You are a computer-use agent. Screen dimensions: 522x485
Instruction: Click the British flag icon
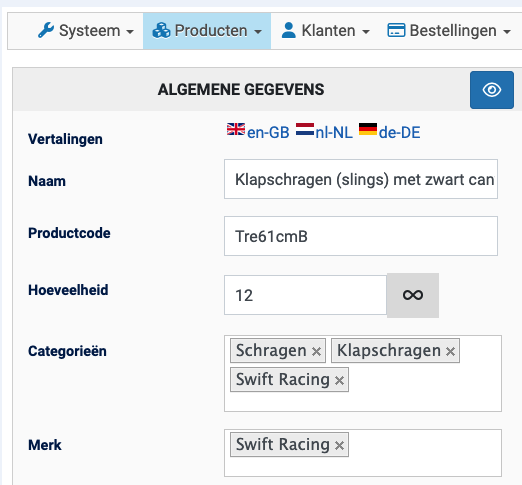pos(236,129)
